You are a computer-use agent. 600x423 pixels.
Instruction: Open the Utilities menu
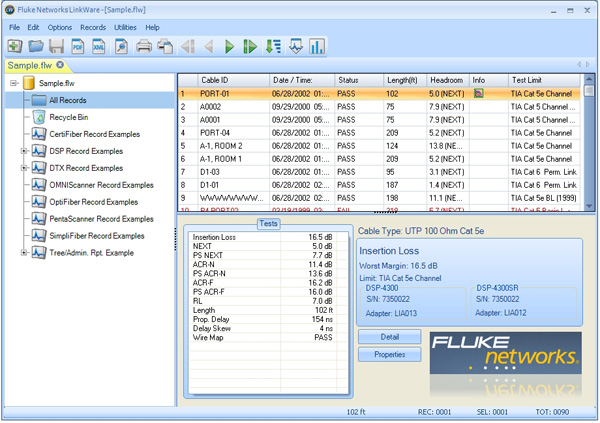click(x=125, y=27)
